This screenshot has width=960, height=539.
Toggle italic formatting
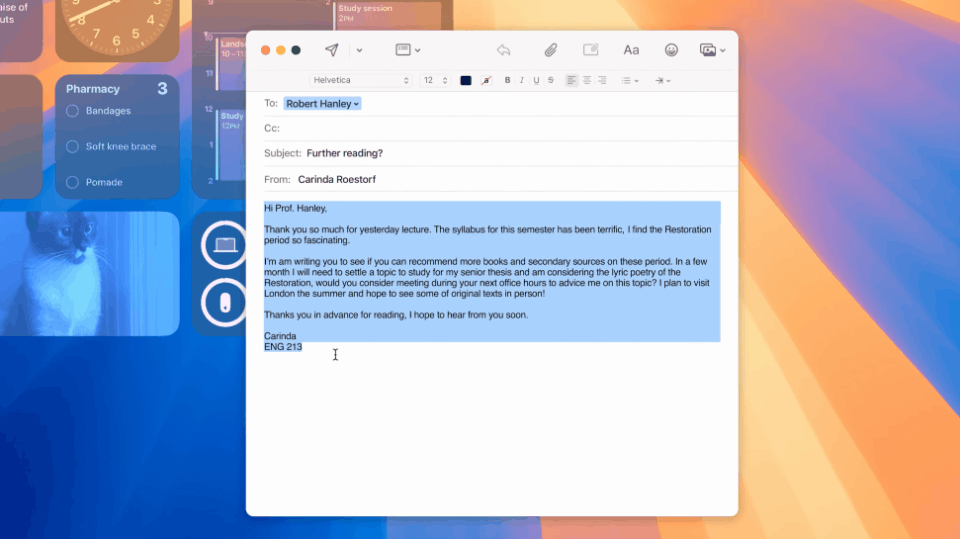[521, 80]
